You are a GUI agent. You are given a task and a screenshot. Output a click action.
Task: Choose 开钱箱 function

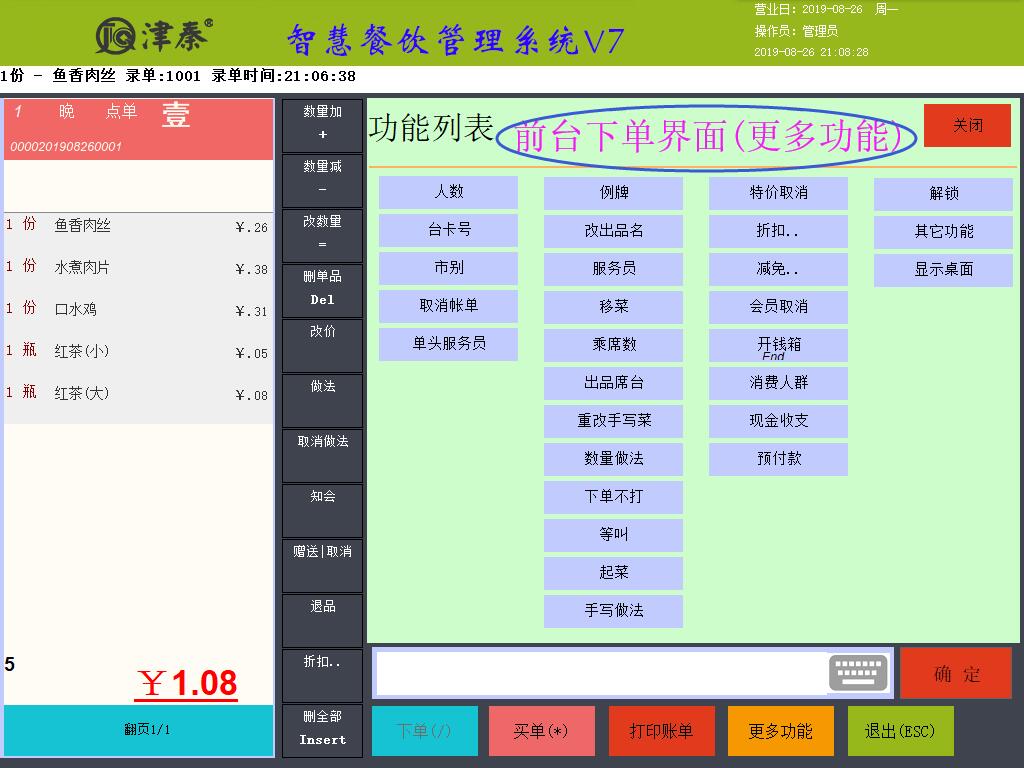click(778, 345)
